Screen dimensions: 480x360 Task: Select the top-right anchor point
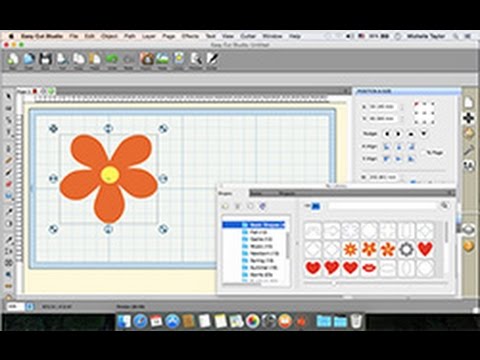pyautogui.click(x=433, y=104)
